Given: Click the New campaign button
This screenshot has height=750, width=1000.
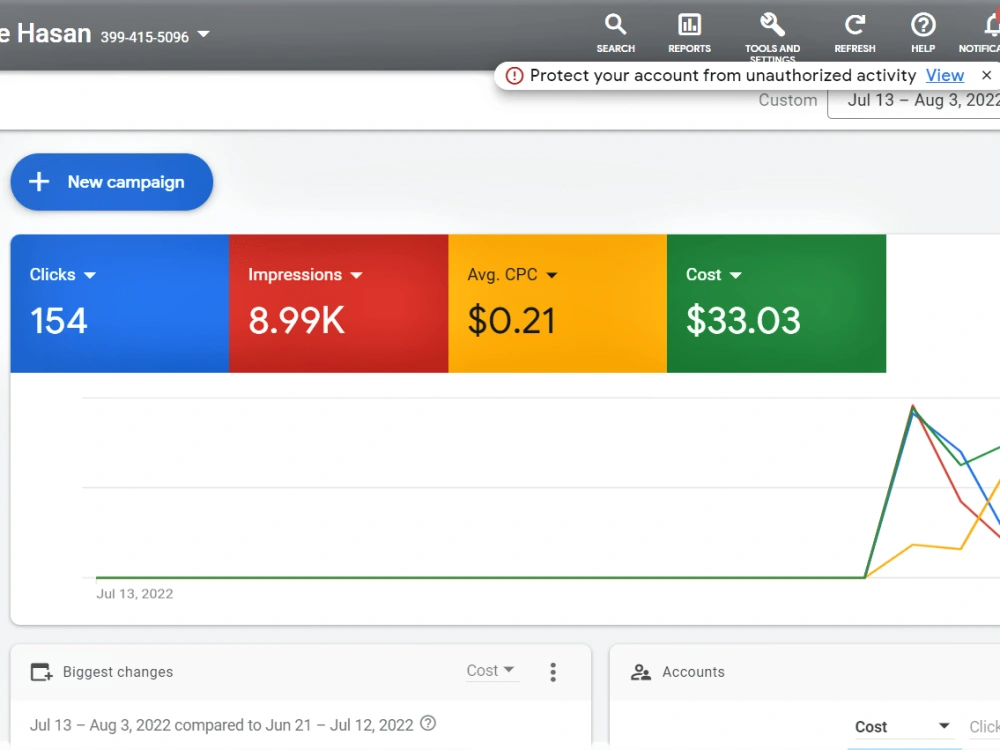Looking at the screenshot, I should pos(112,182).
